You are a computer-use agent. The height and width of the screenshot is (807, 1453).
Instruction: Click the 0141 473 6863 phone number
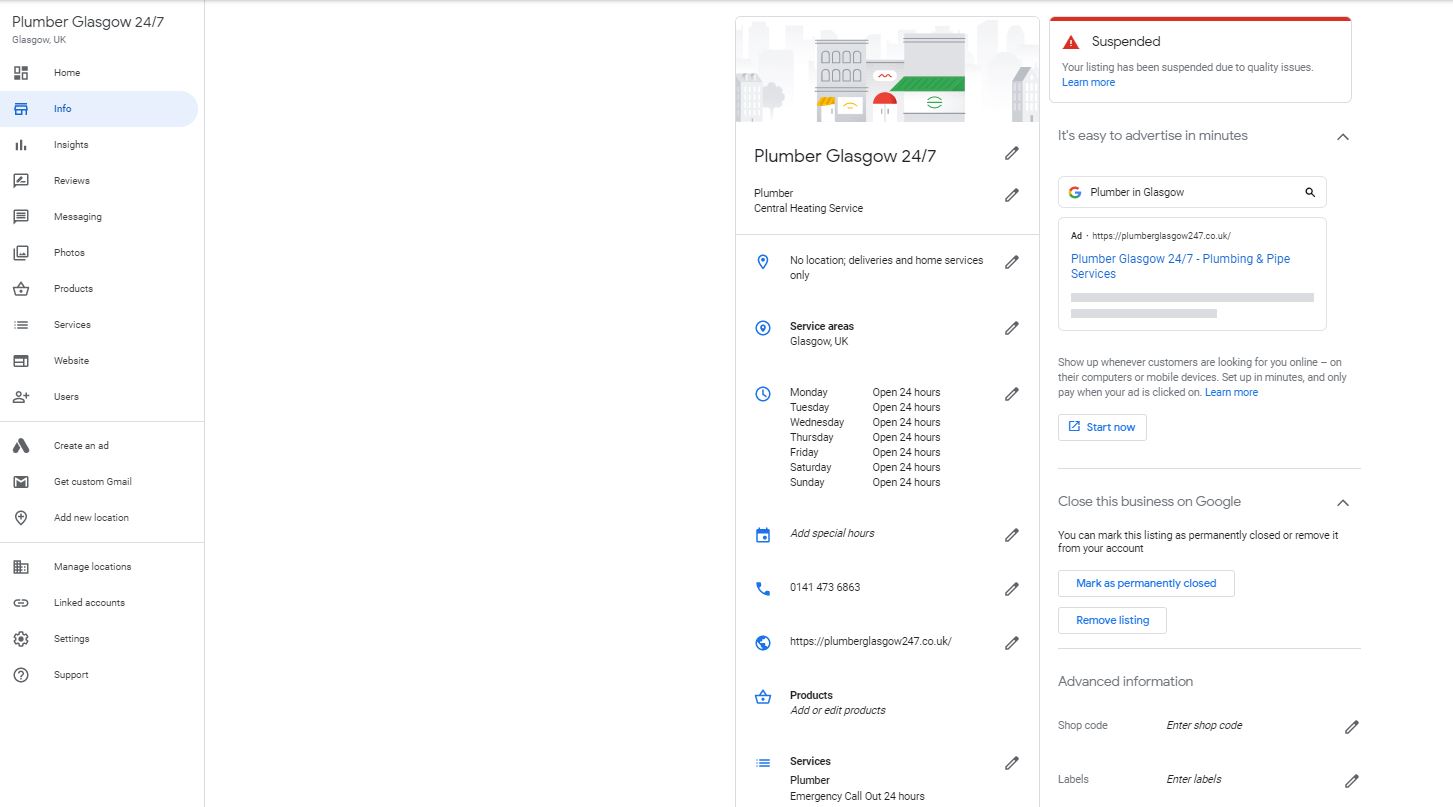pos(825,587)
